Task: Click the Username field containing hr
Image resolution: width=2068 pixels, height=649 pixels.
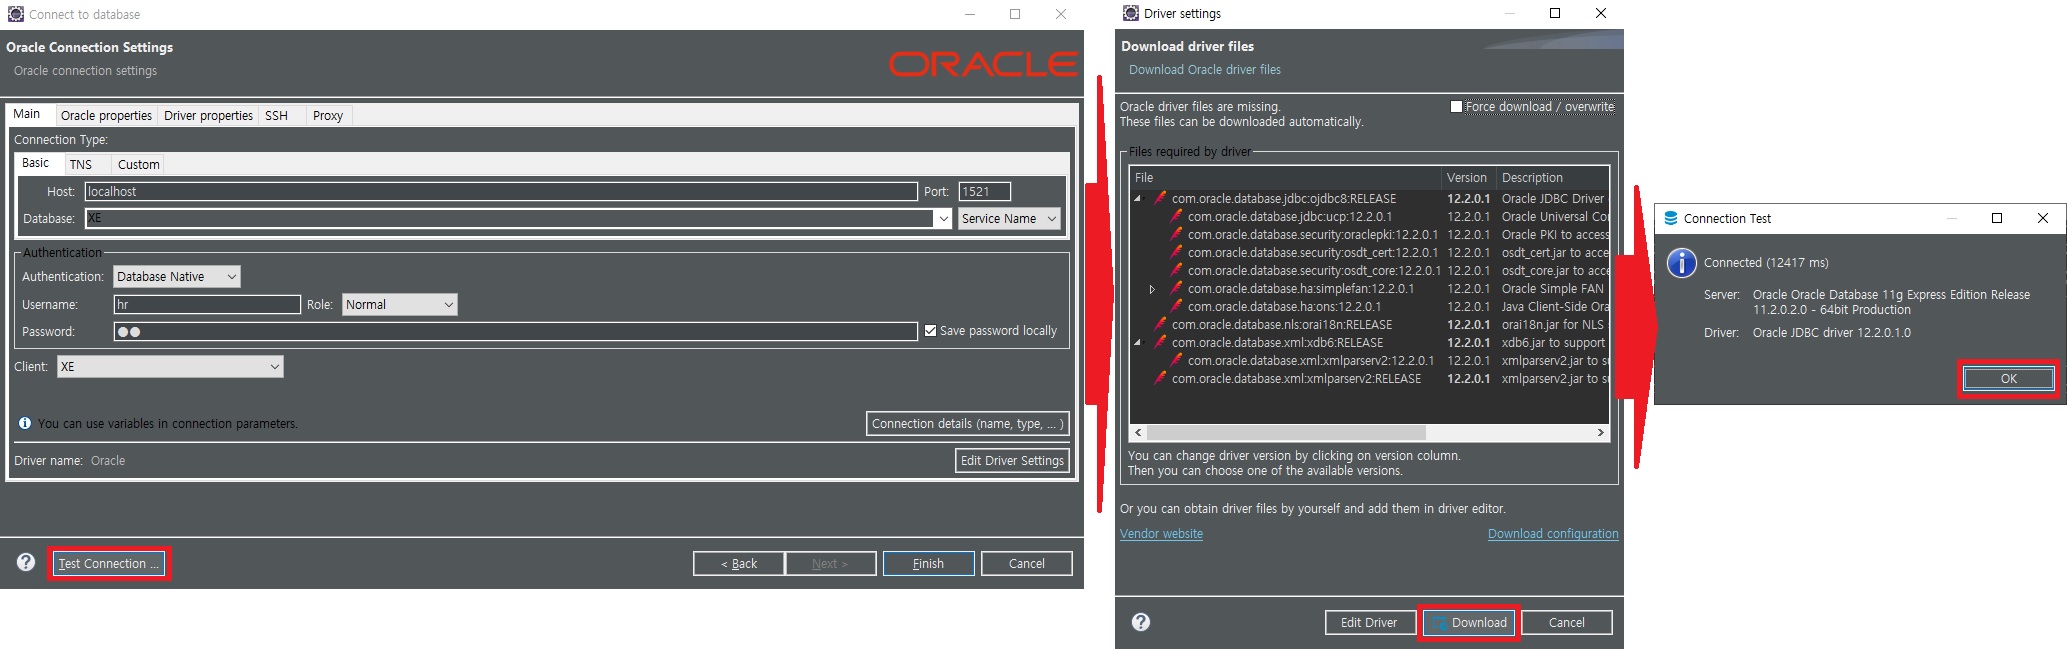Action: pyautogui.click(x=207, y=304)
